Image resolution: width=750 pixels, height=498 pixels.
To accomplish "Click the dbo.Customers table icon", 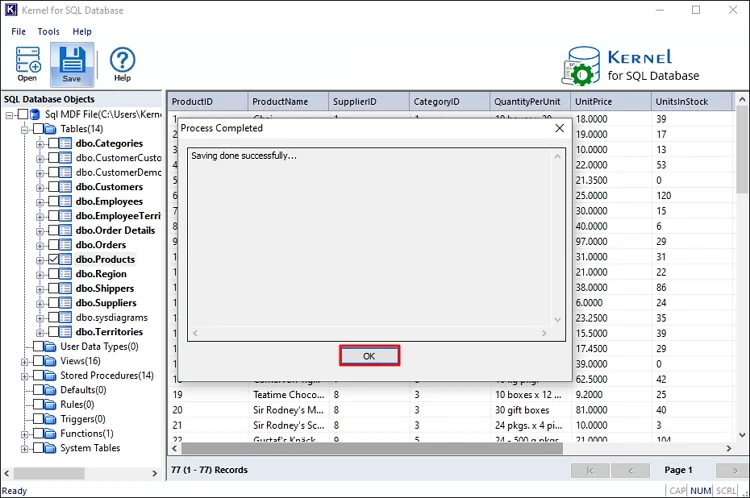I will coord(66,187).
